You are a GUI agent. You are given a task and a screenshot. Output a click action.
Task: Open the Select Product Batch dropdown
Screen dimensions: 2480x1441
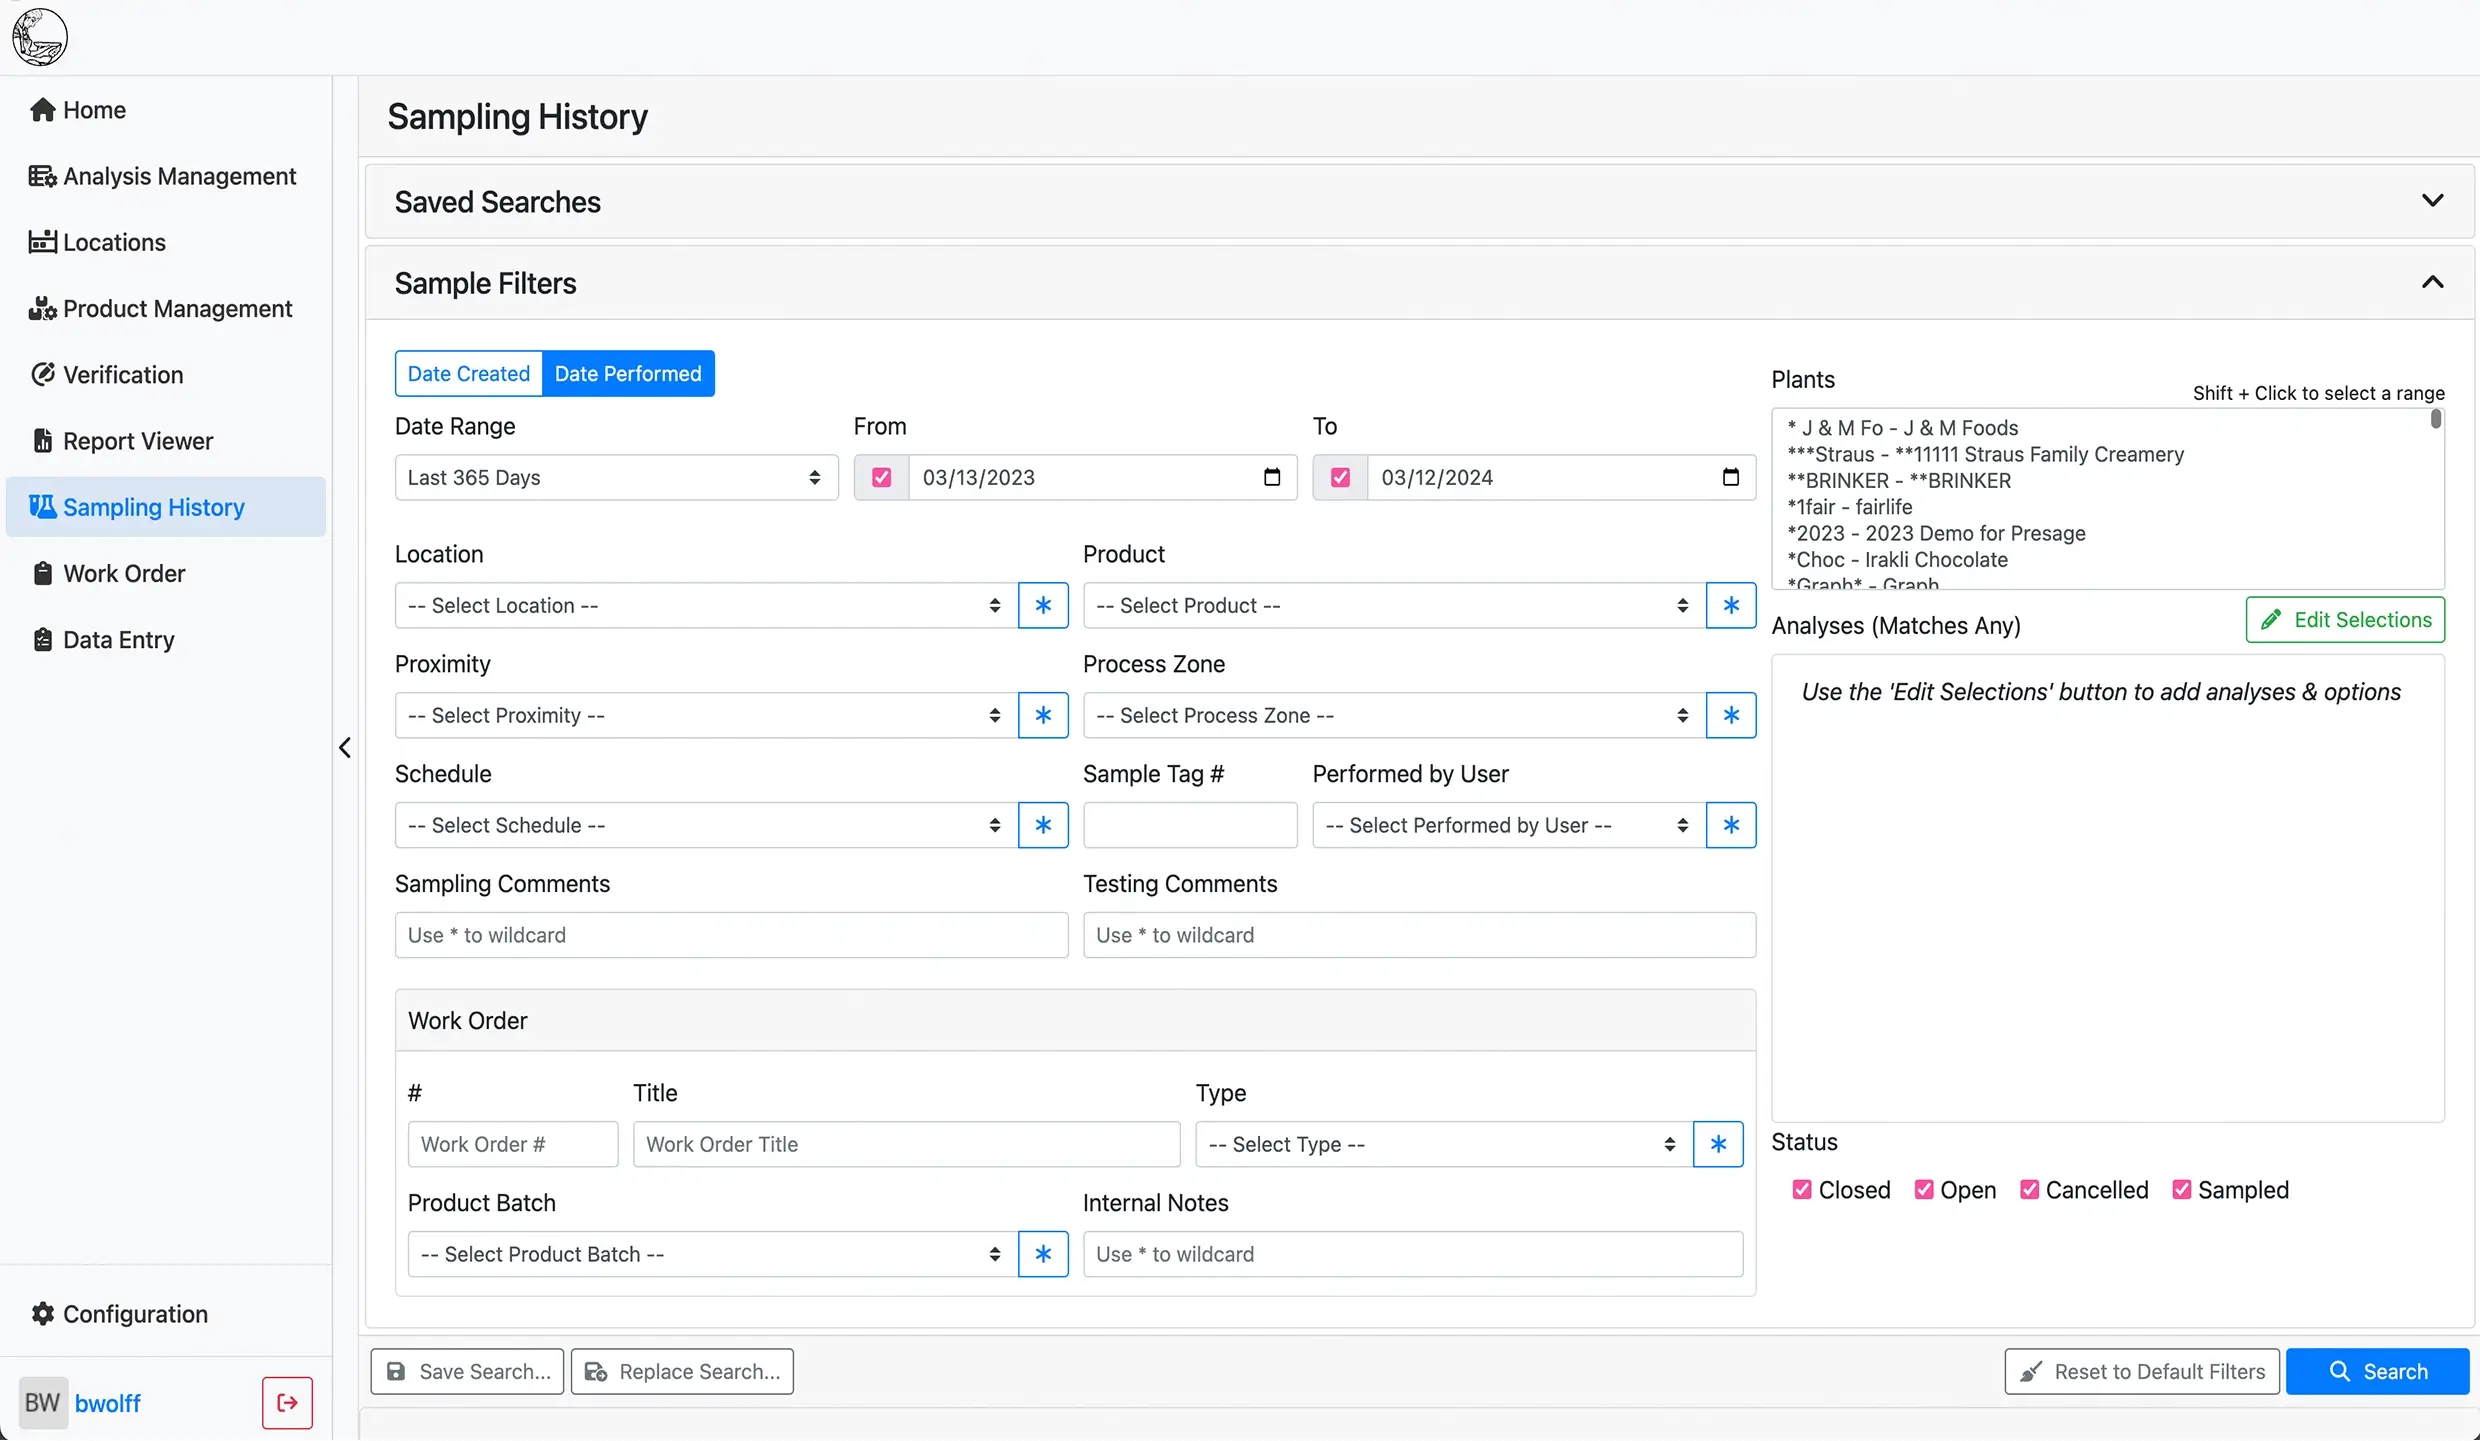coord(713,1254)
